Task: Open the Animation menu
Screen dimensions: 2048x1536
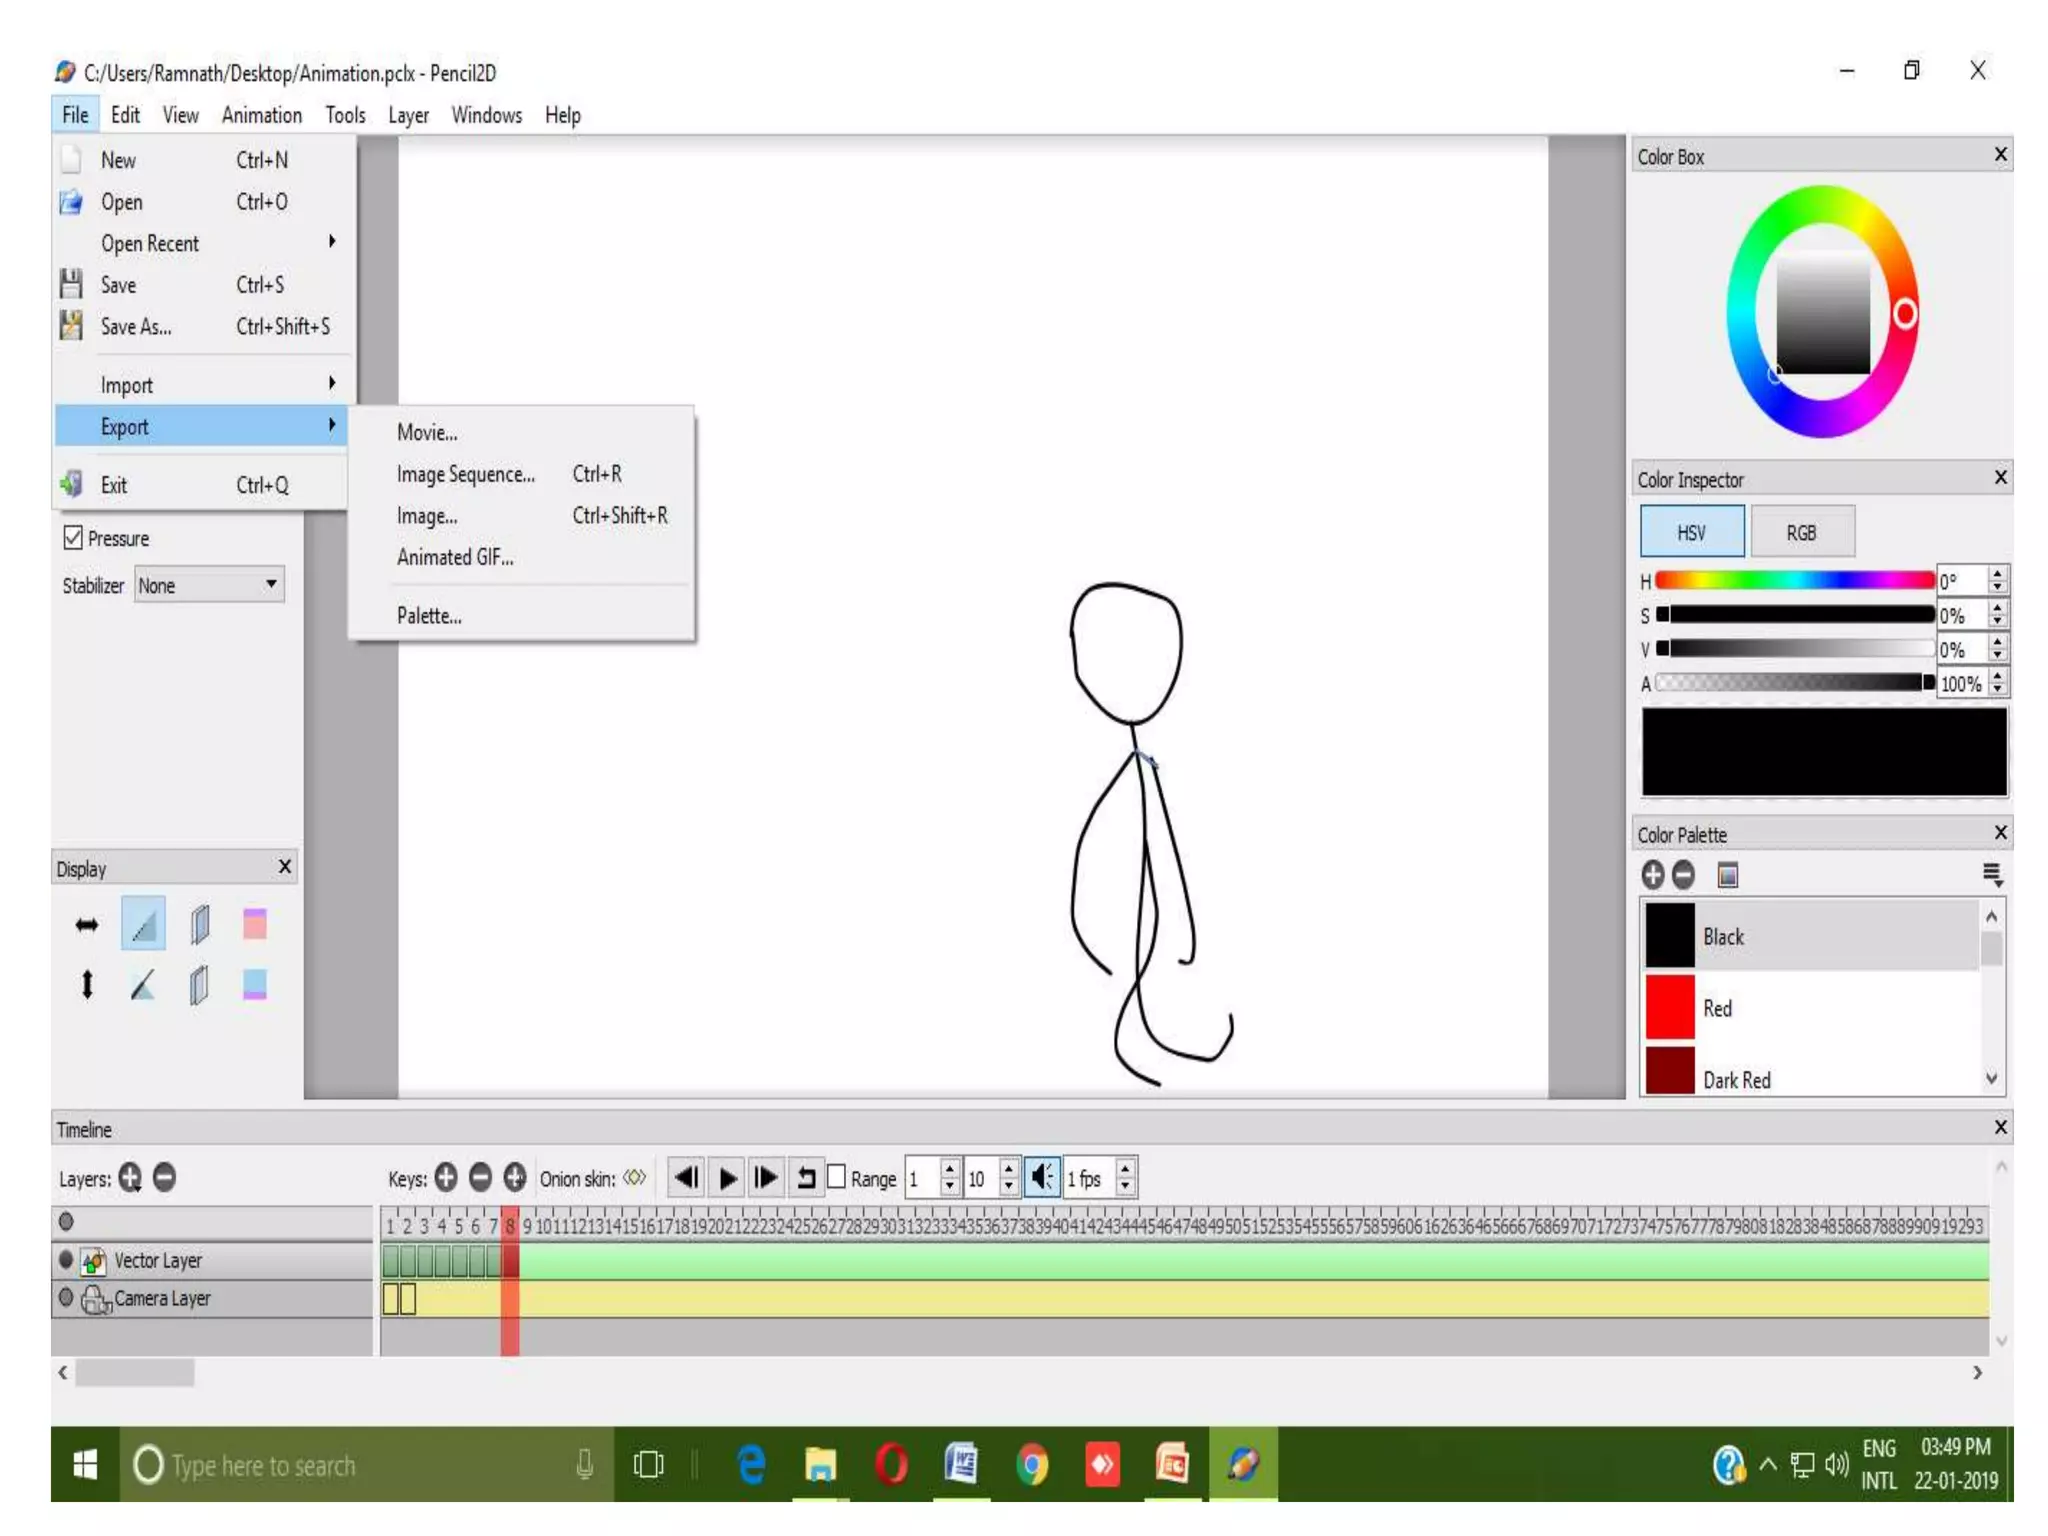Action: click(262, 115)
